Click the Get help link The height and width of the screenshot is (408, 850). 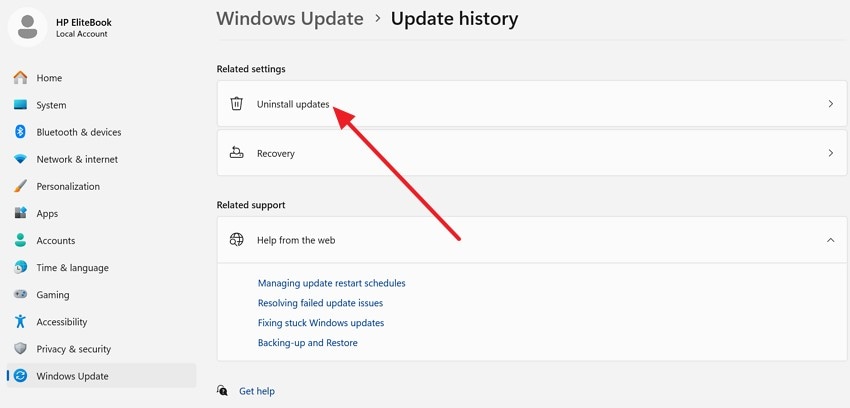coord(257,391)
